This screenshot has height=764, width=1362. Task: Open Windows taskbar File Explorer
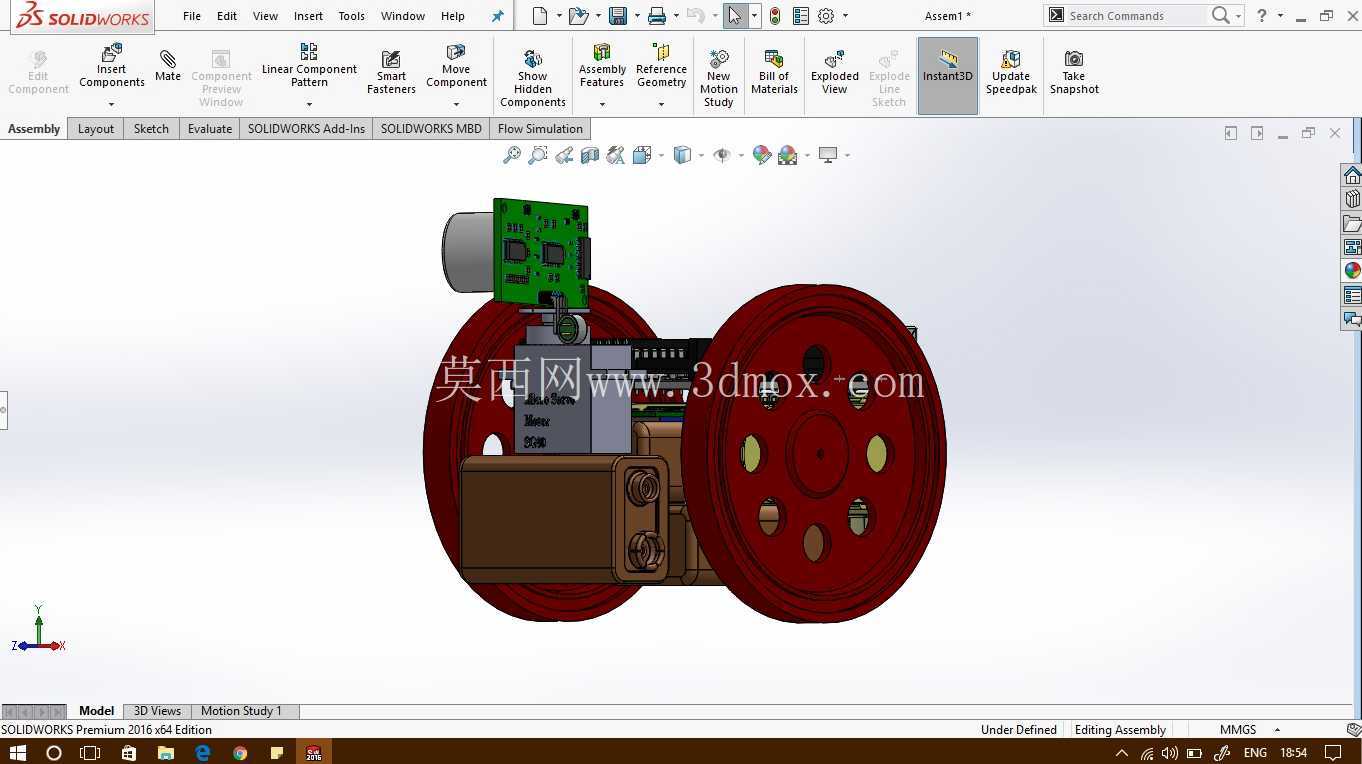click(166, 752)
